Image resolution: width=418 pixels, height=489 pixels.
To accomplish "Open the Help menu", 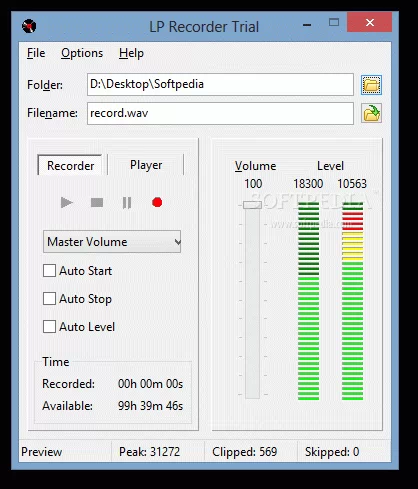I will [x=131, y=53].
